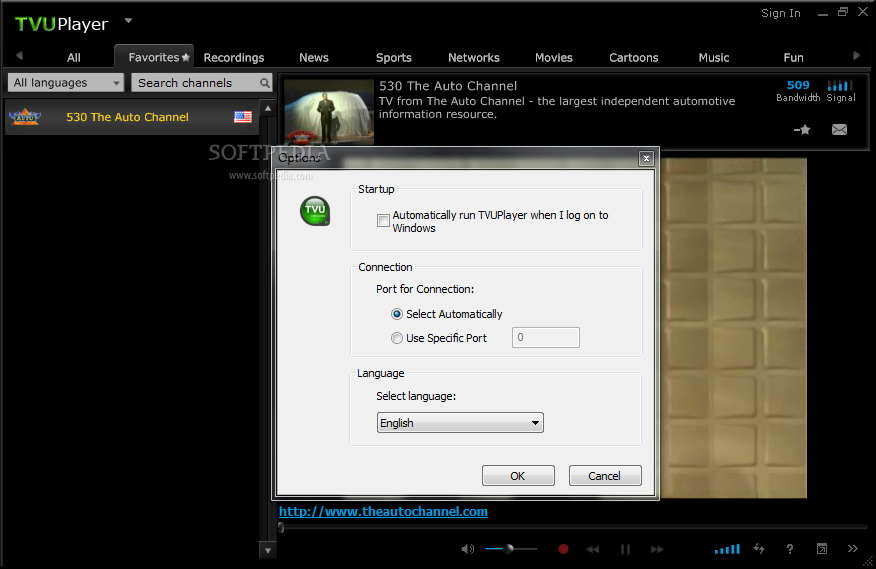This screenshot has height=569, width=876.
Task: Open the Networks tab
Action: click(474, 58)
